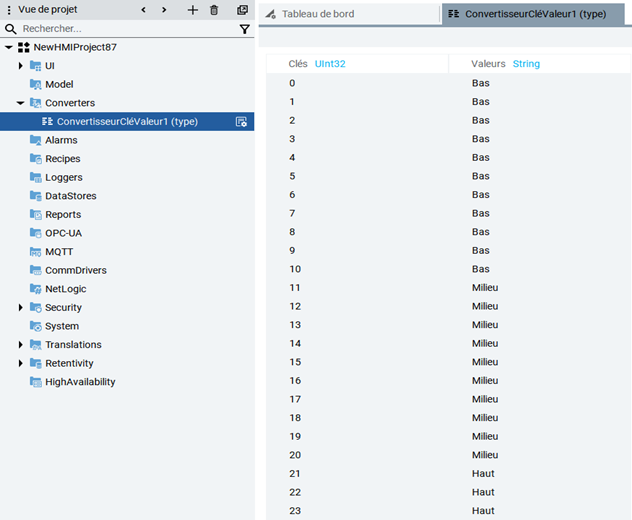This screenshot has width=632, height=520.
Task: Select the Bas value for key 3
Action: tap(480, 139)
